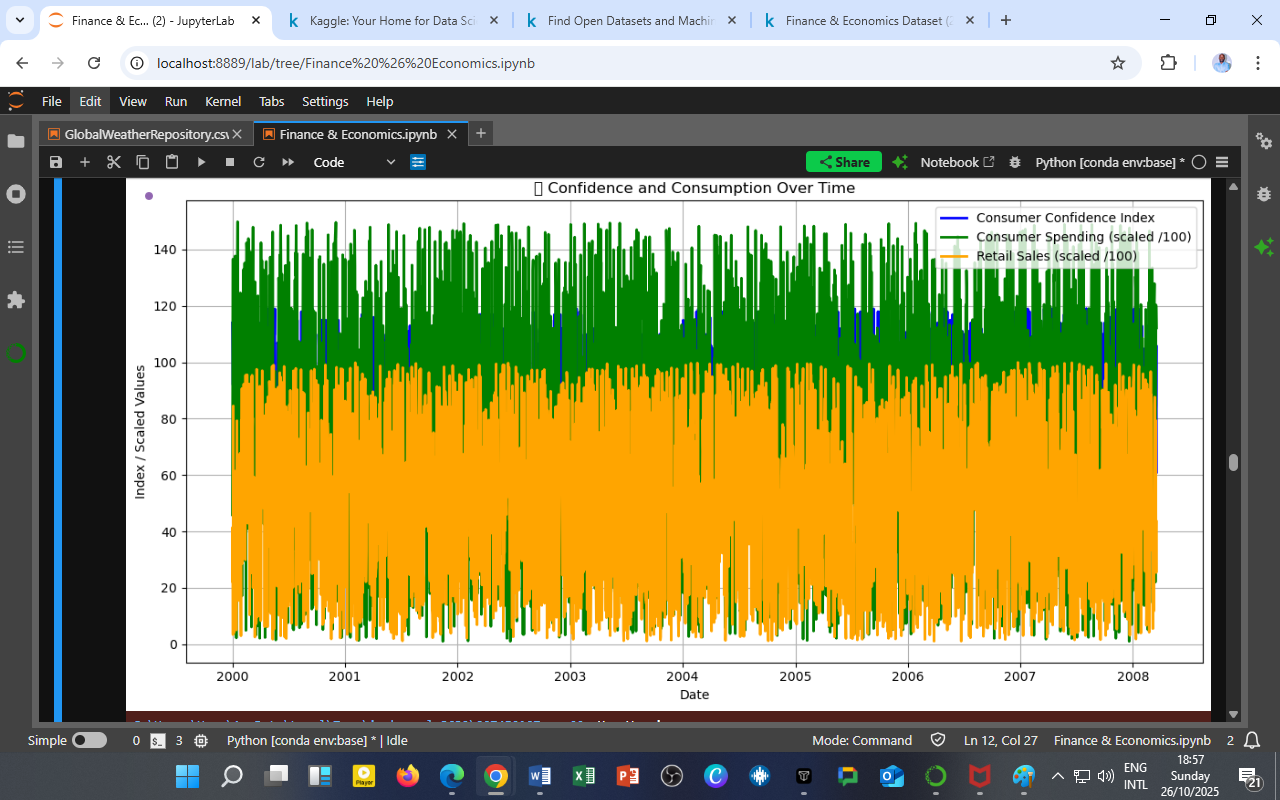Screen dimensions: 1280x800
Task: Click the notebook vertical scrollbar thumb
Action: pyautogui.click(x=1233, y=462)
